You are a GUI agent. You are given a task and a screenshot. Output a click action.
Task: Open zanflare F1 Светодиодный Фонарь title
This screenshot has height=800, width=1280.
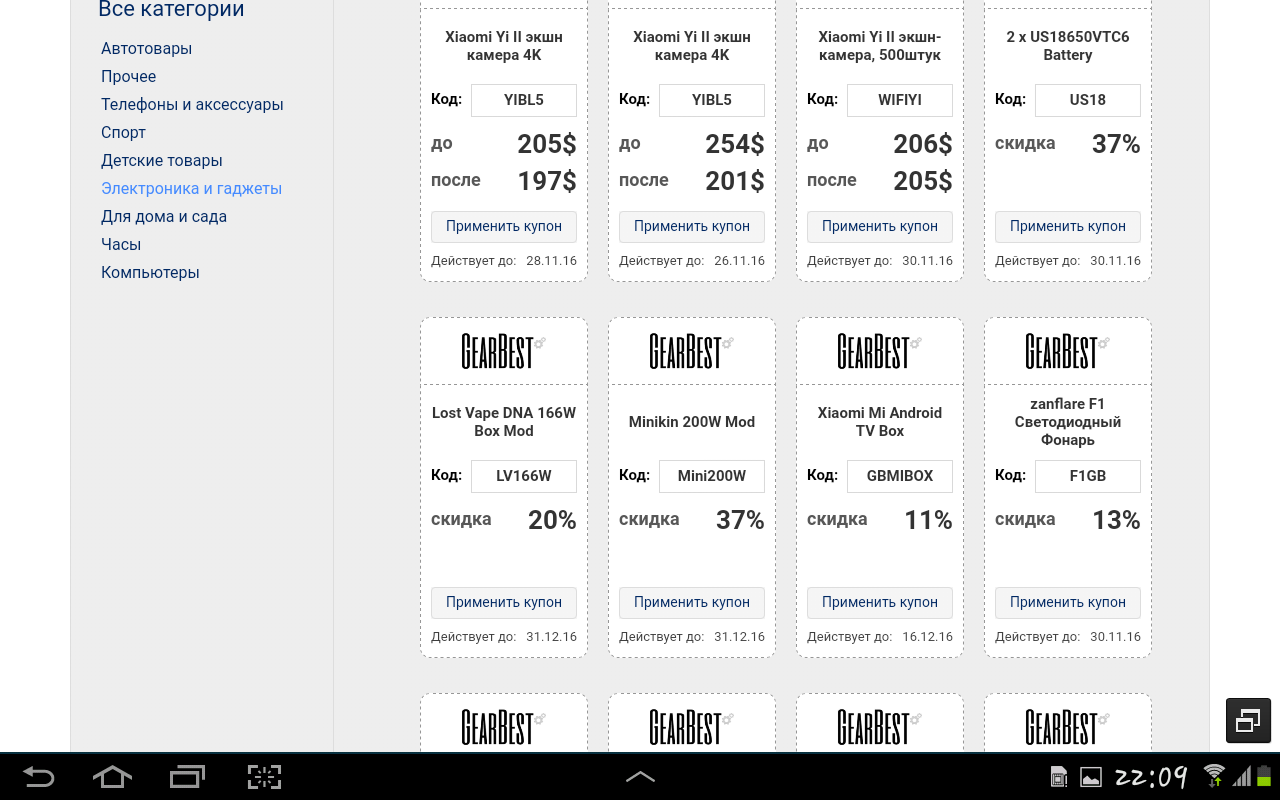pyautogui.click(x=1068, y=422)
